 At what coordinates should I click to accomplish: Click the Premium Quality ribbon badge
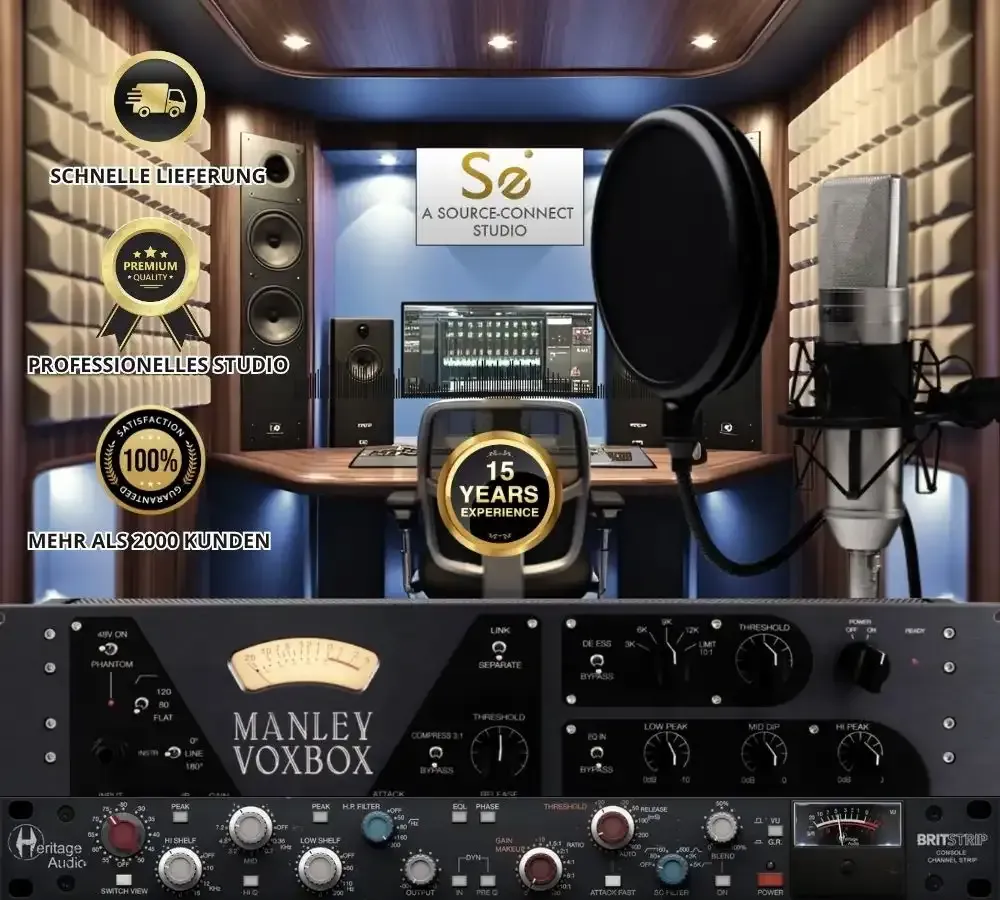click(x=151, y=281)
